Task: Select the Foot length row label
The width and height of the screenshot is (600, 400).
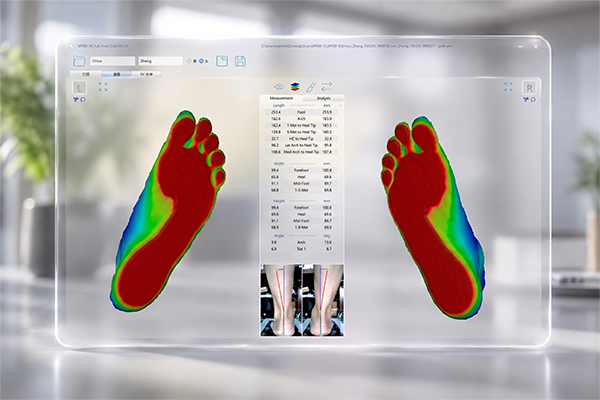Action: [301, 112]
